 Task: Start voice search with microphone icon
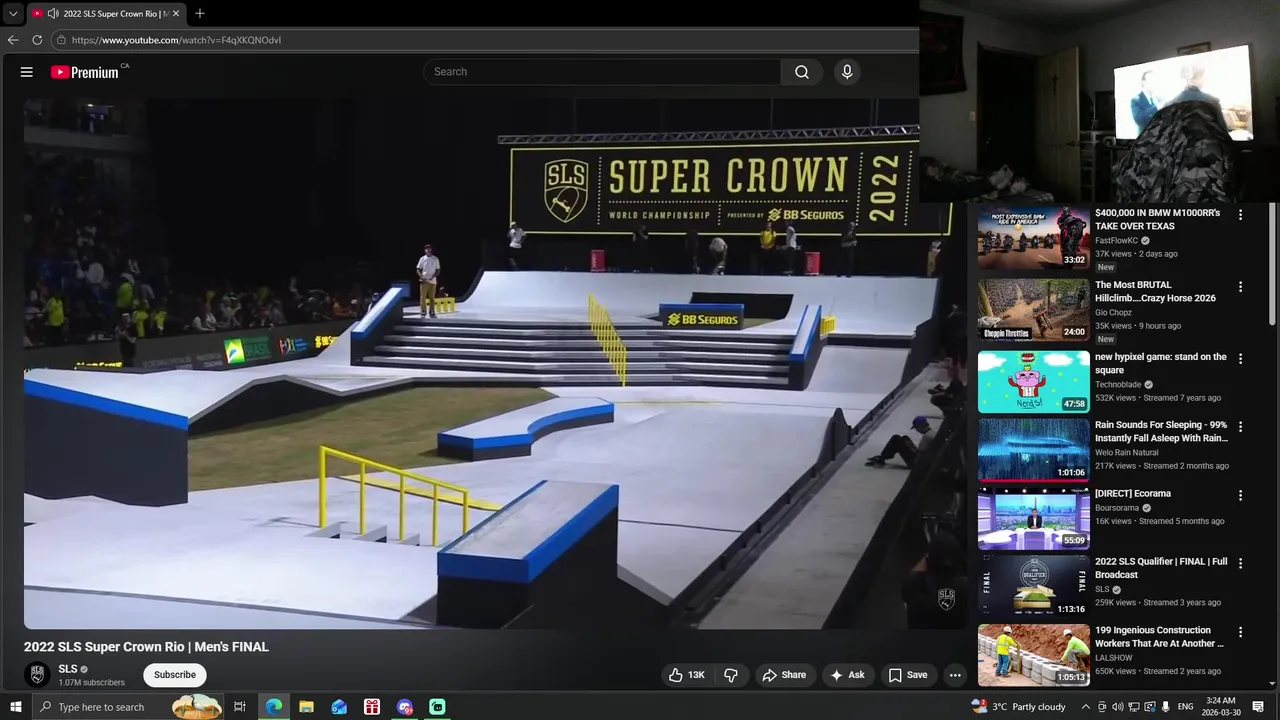(847, 72)
